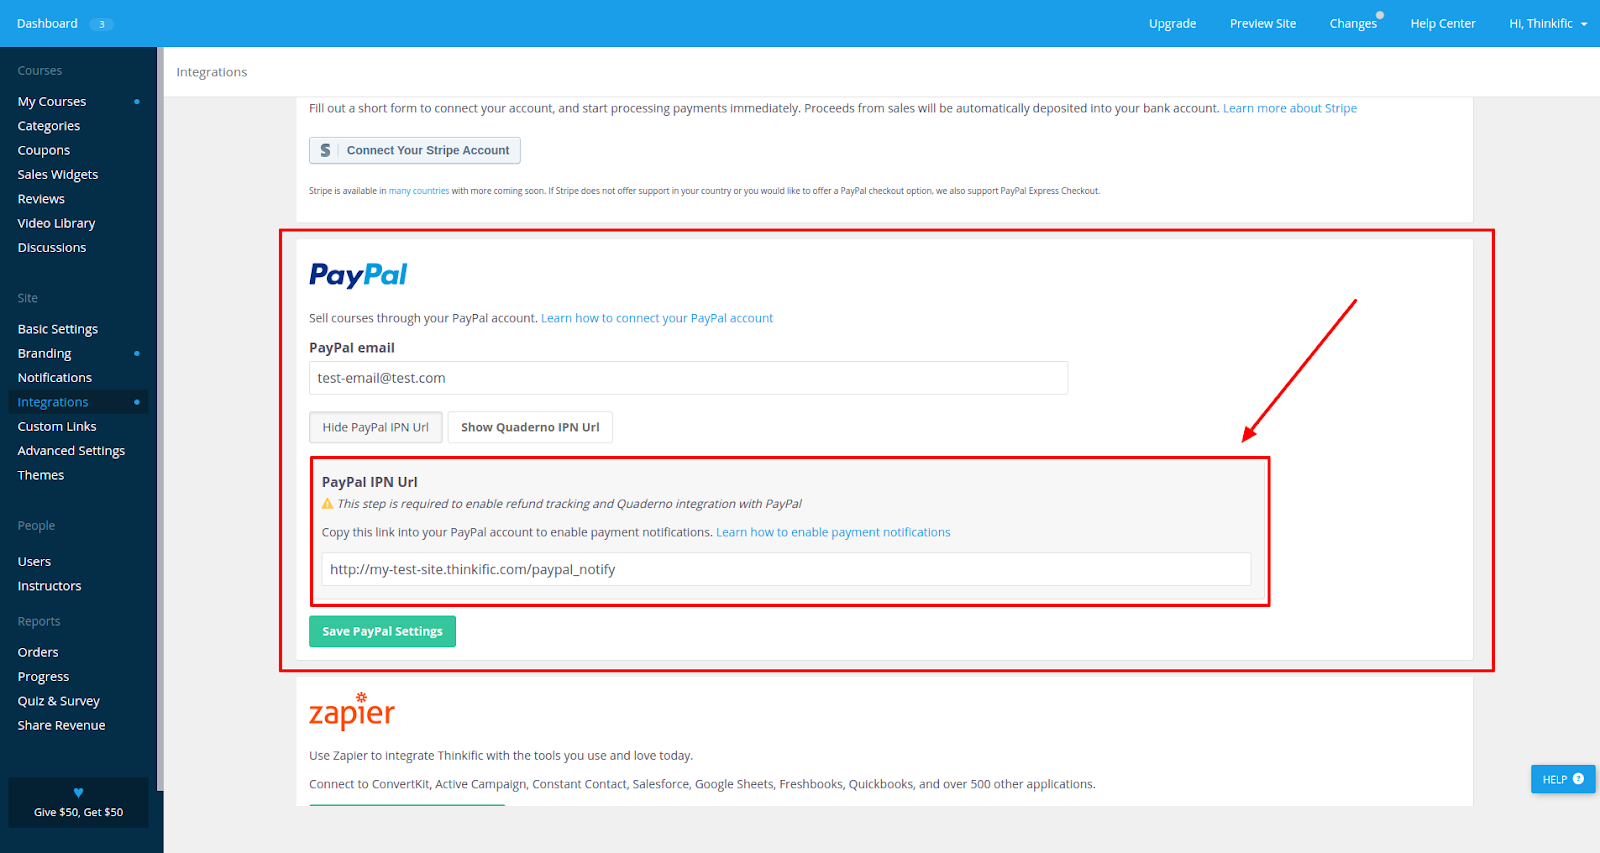The width and height of the screenshot is (1600, 853).
Task: Open Learn more about Stripe link
Action: point(1289,108)
